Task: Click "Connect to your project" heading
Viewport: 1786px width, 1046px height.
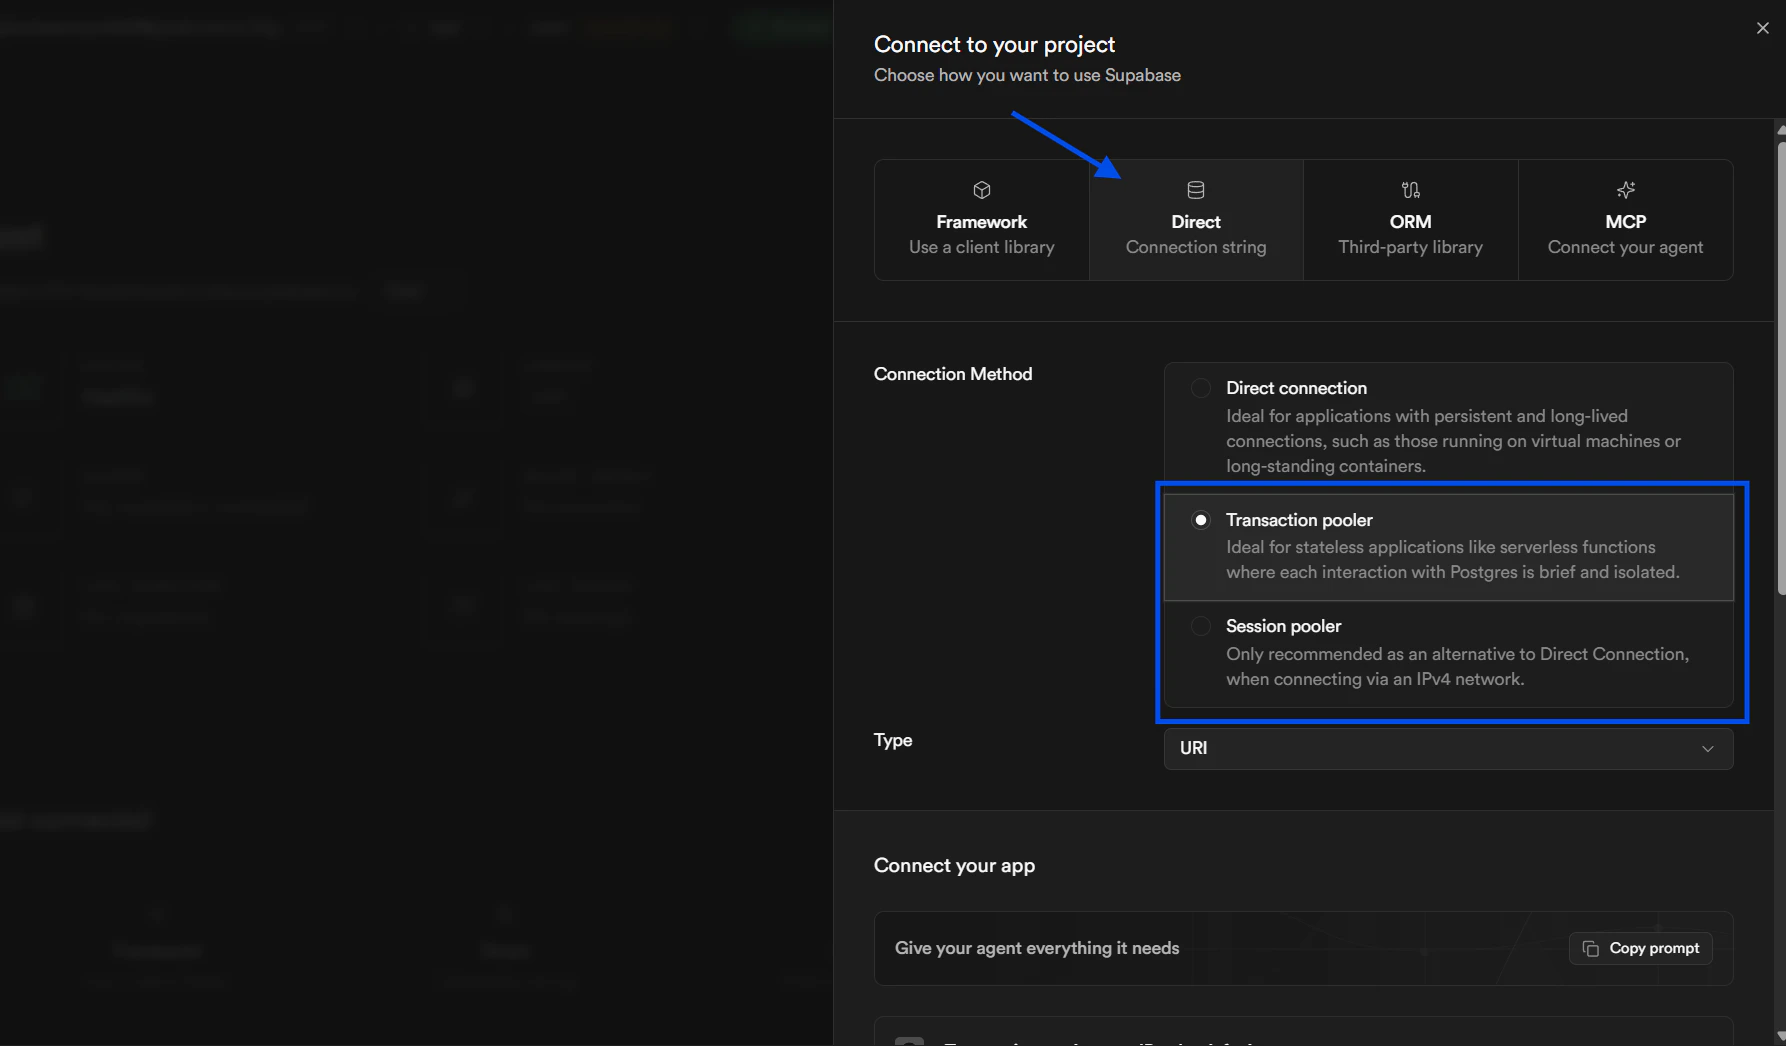Action: (x=994, y=44)
